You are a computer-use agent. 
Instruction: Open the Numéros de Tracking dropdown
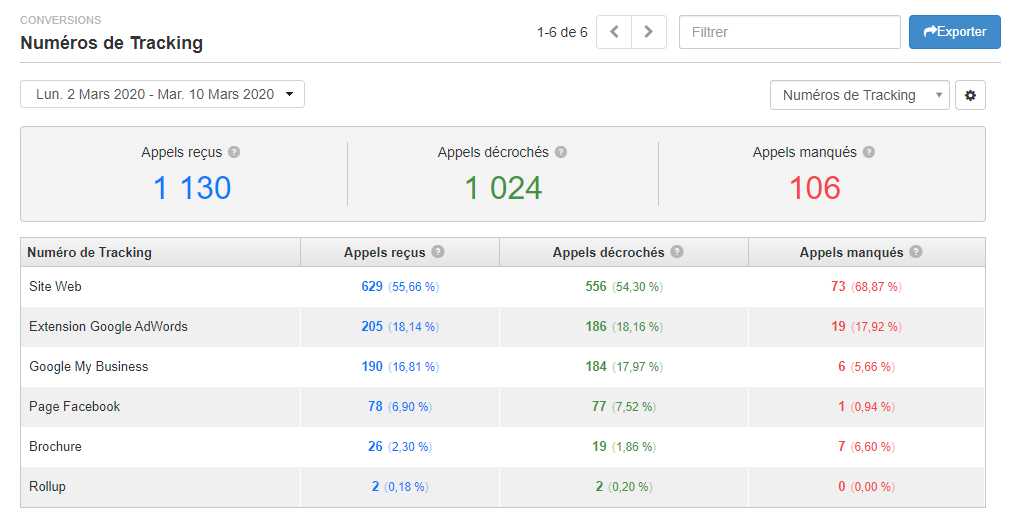click(859, 95)
